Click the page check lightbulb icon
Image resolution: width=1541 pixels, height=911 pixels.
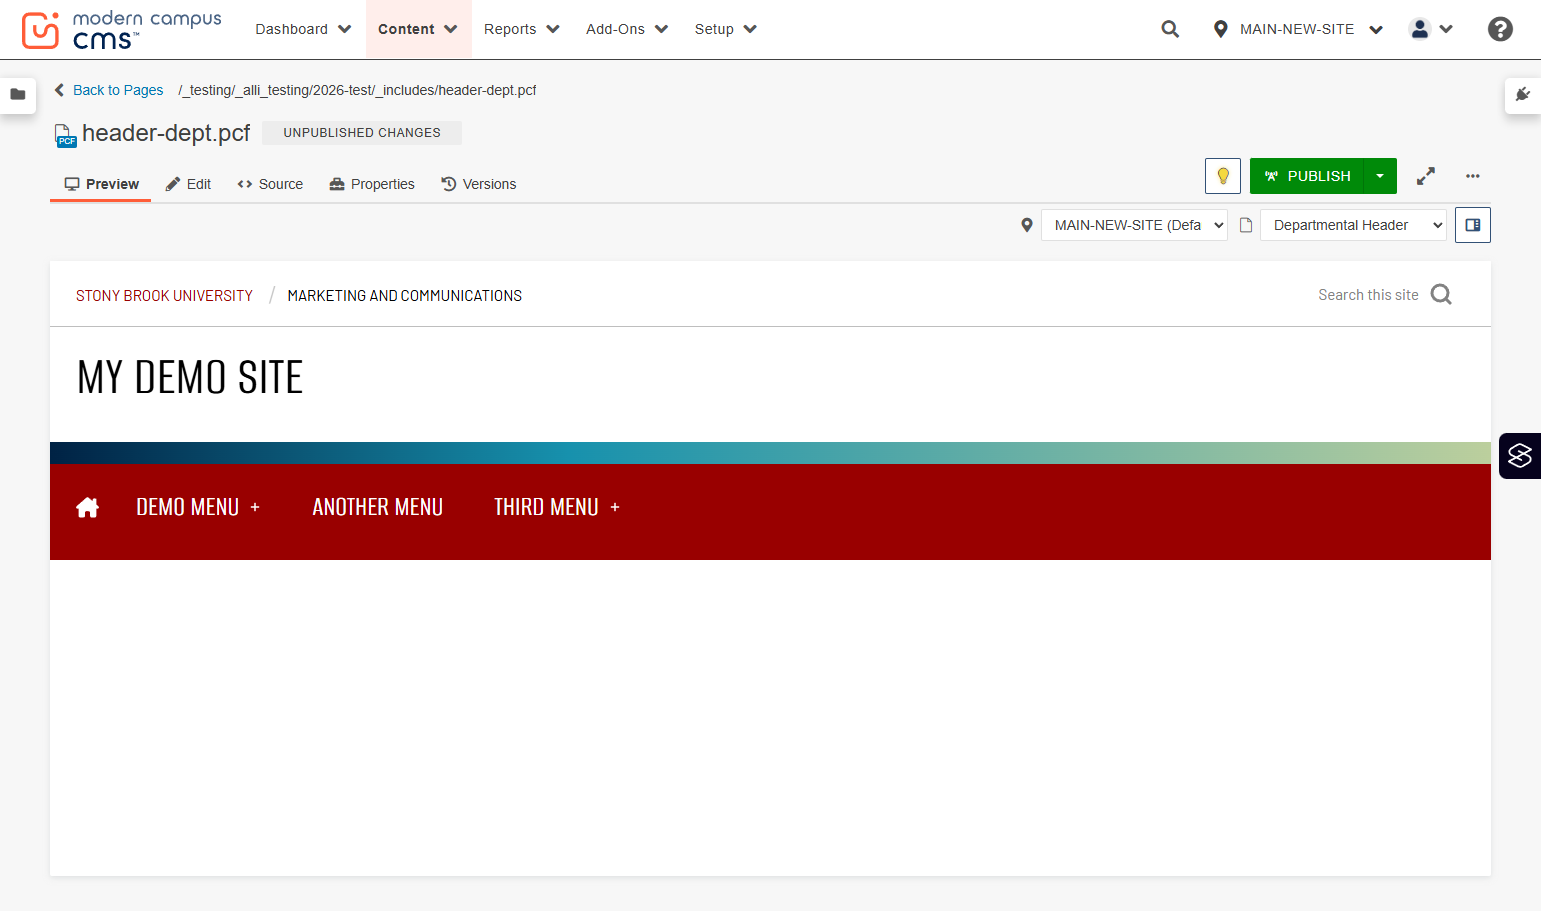[x=1223, y=176]
